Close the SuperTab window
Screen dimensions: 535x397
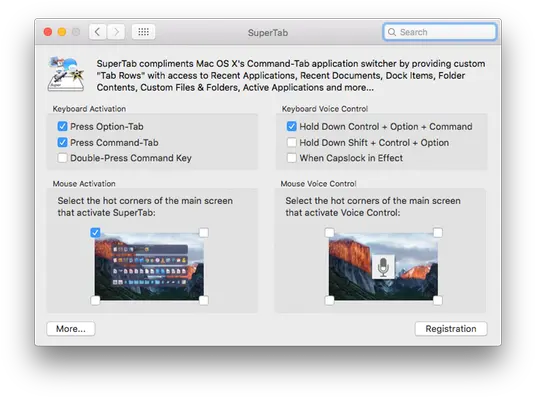48,32
